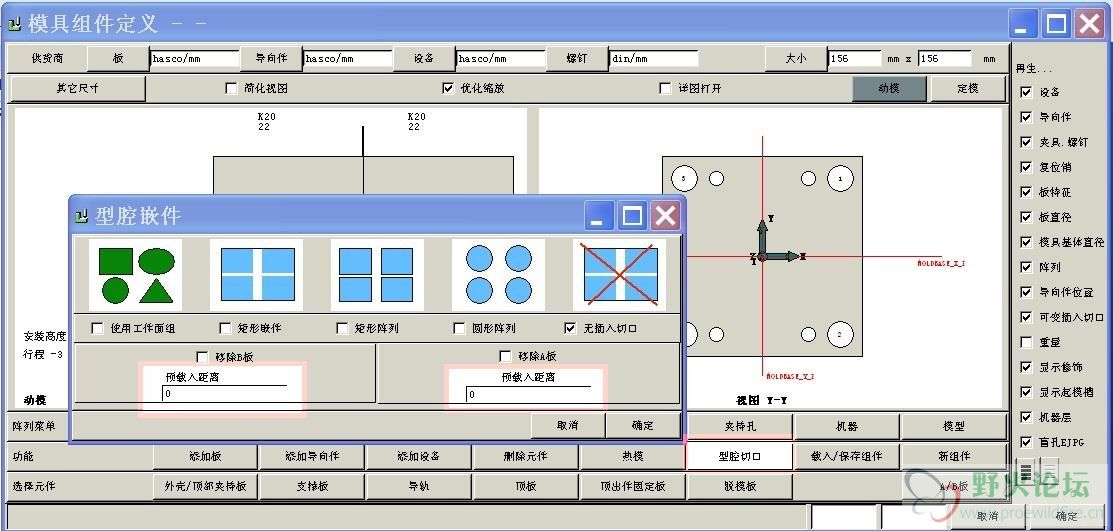This screenshot has width=1113, height=531.
Task: Click 新组件 button
Action: coord(954,456)
